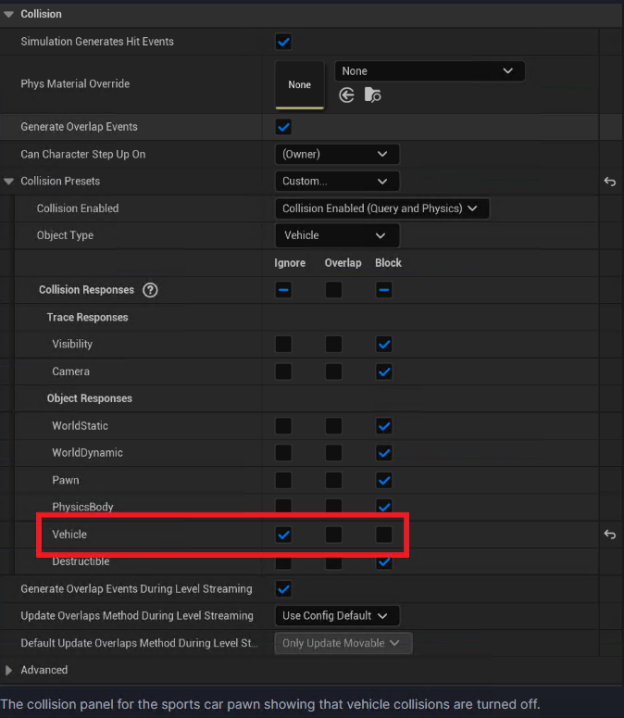The width and height of the screenshot is (624, 718).
Task: Click the Phys Material Override label
Action: click(75, 84)
